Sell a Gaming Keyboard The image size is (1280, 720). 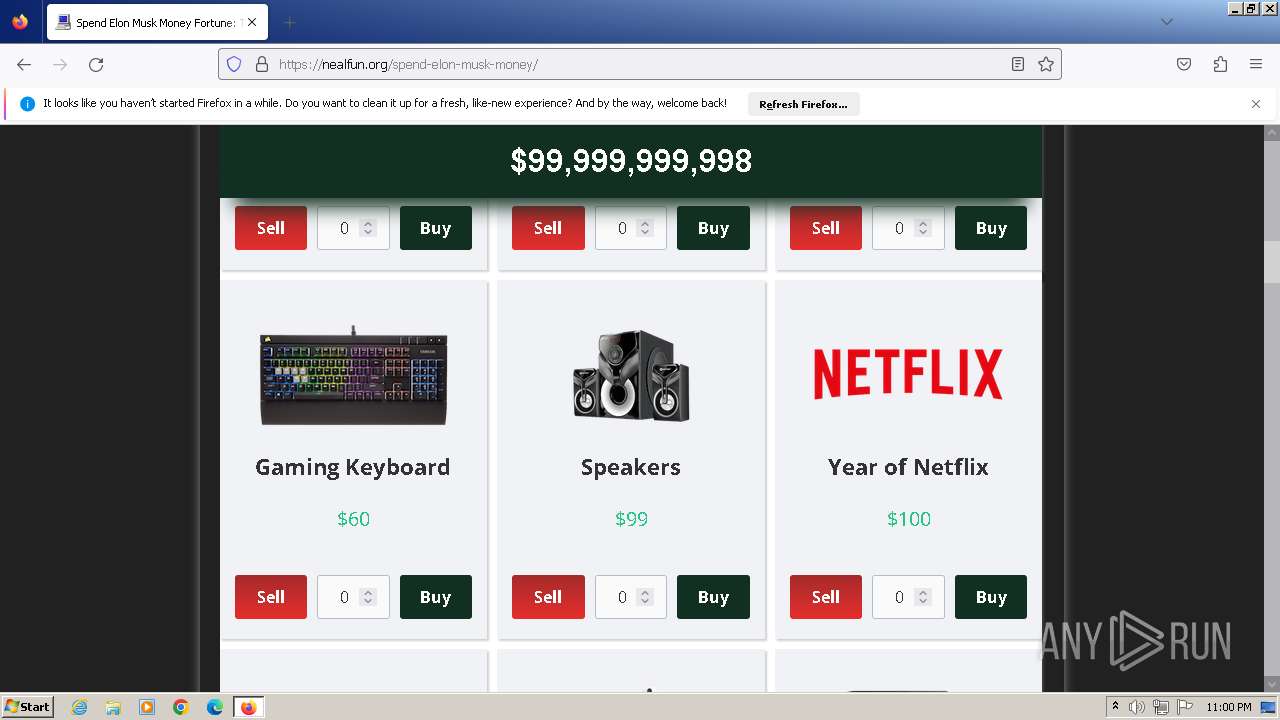click(271, 597)
